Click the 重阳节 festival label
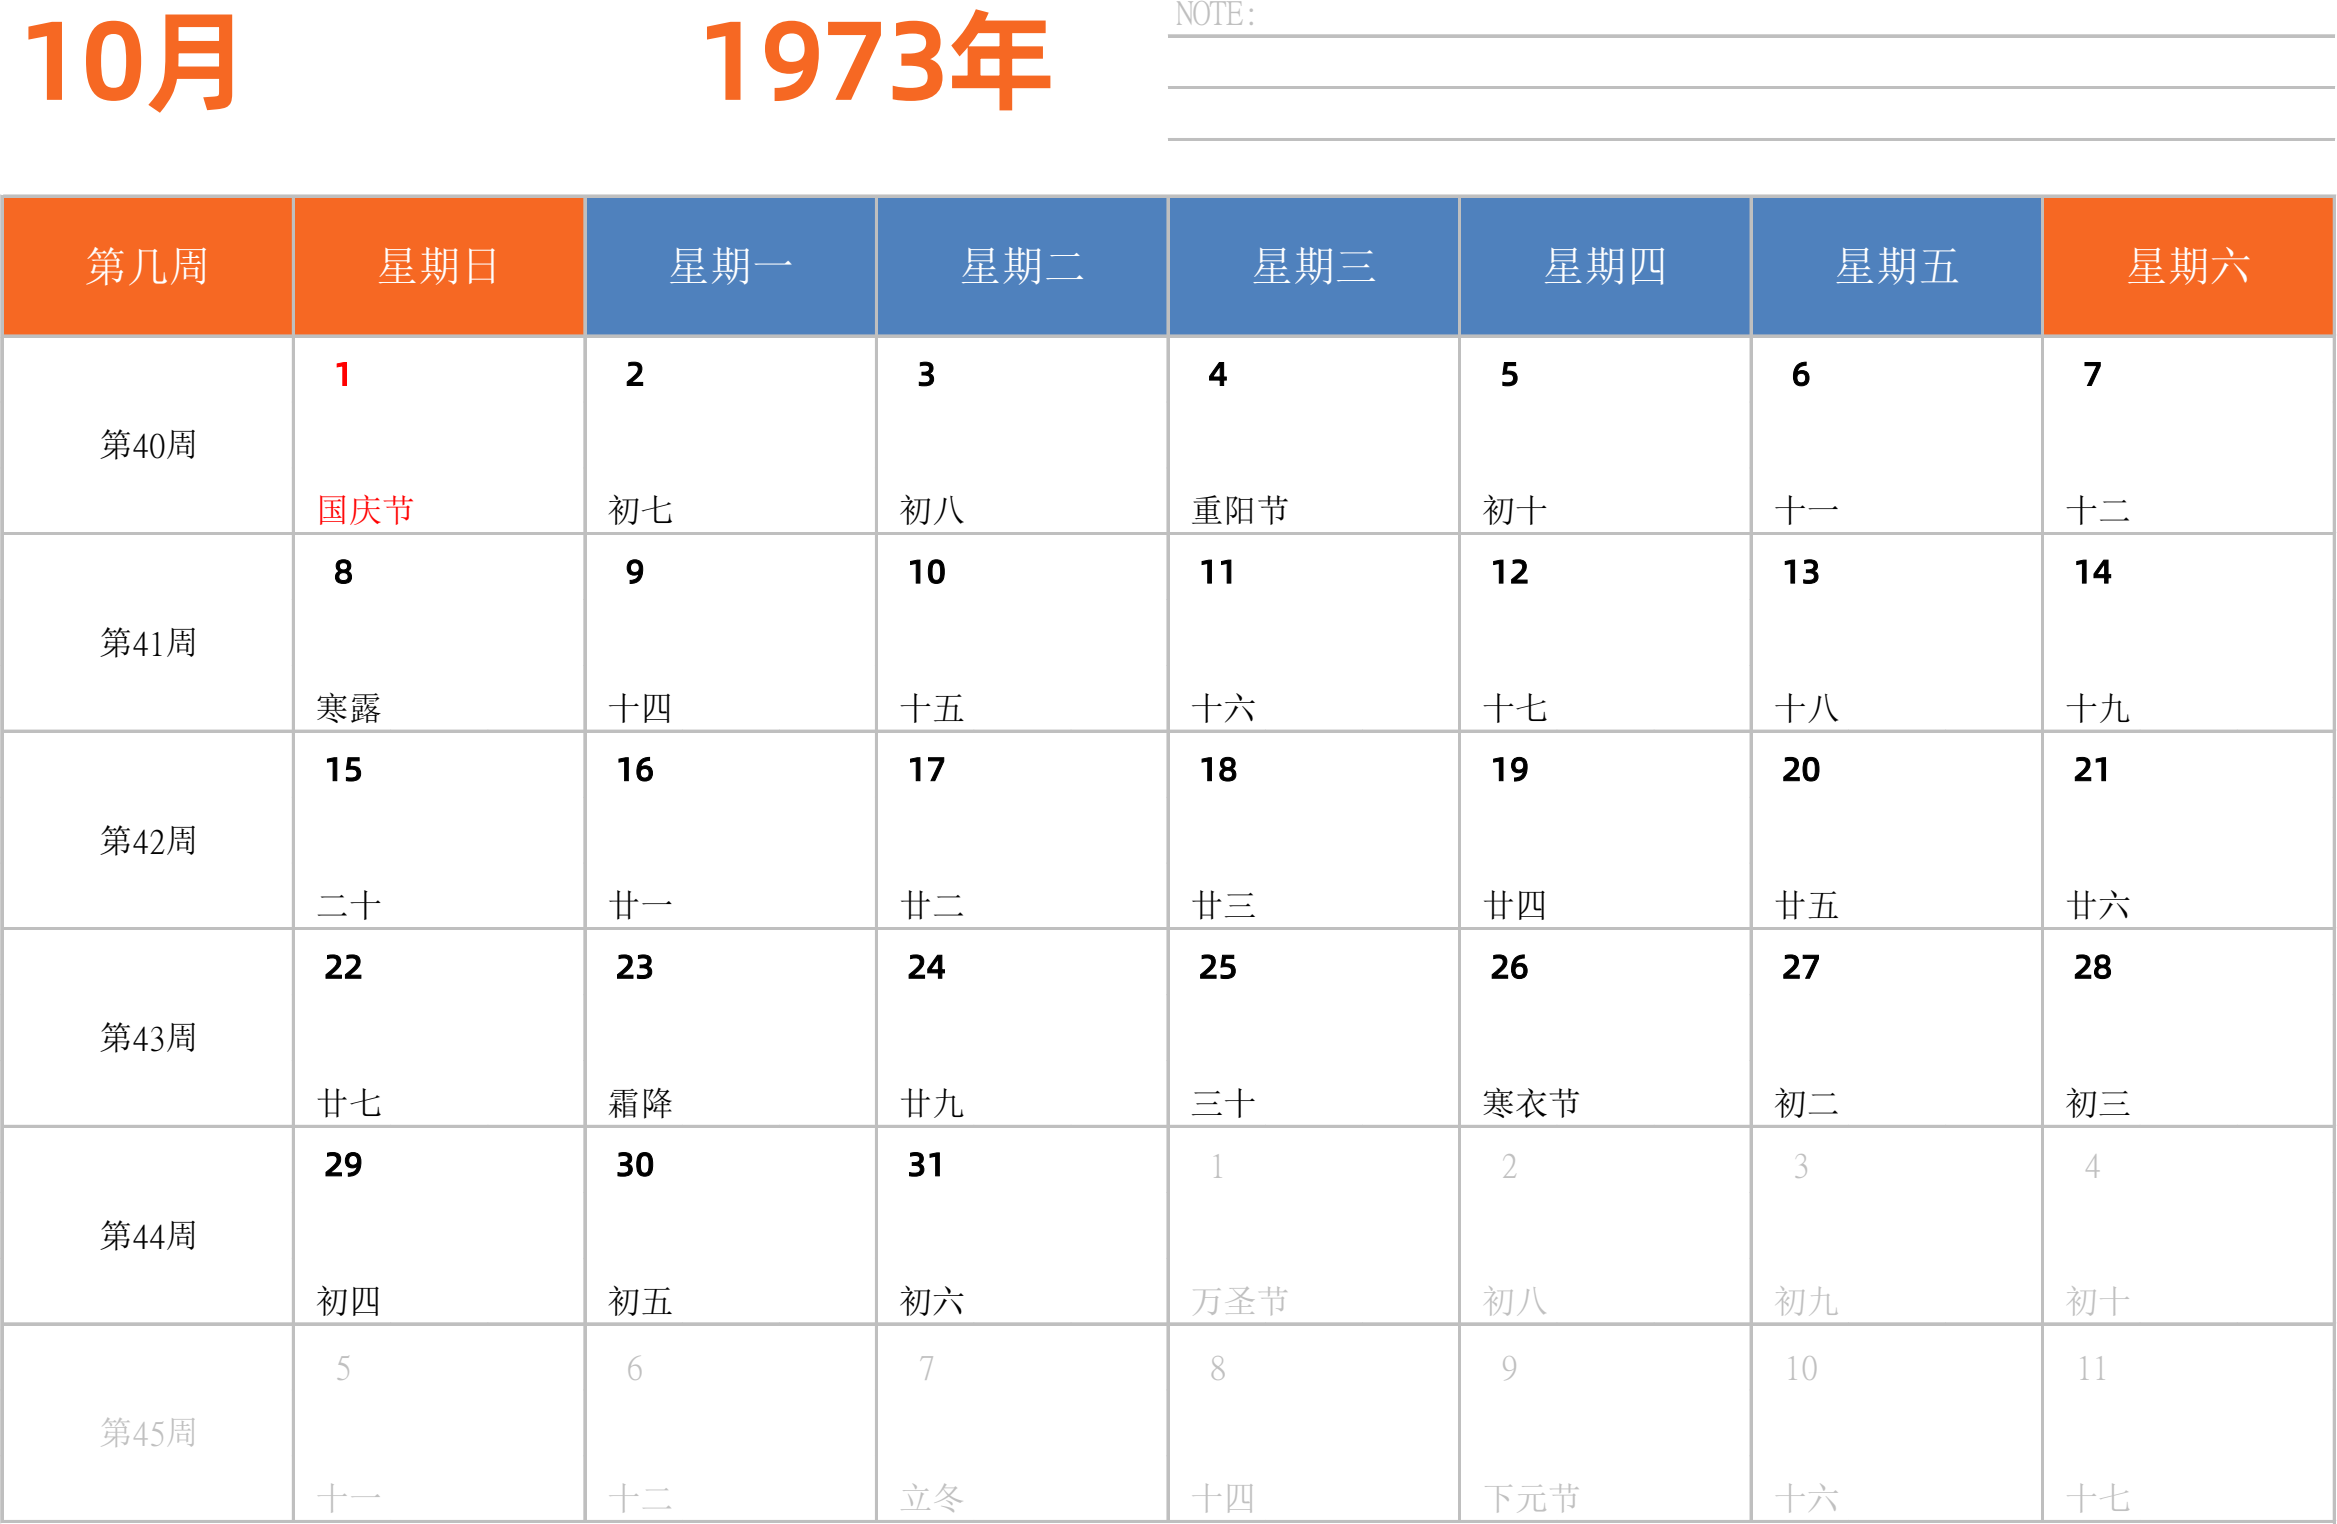 pos(1240,510)
